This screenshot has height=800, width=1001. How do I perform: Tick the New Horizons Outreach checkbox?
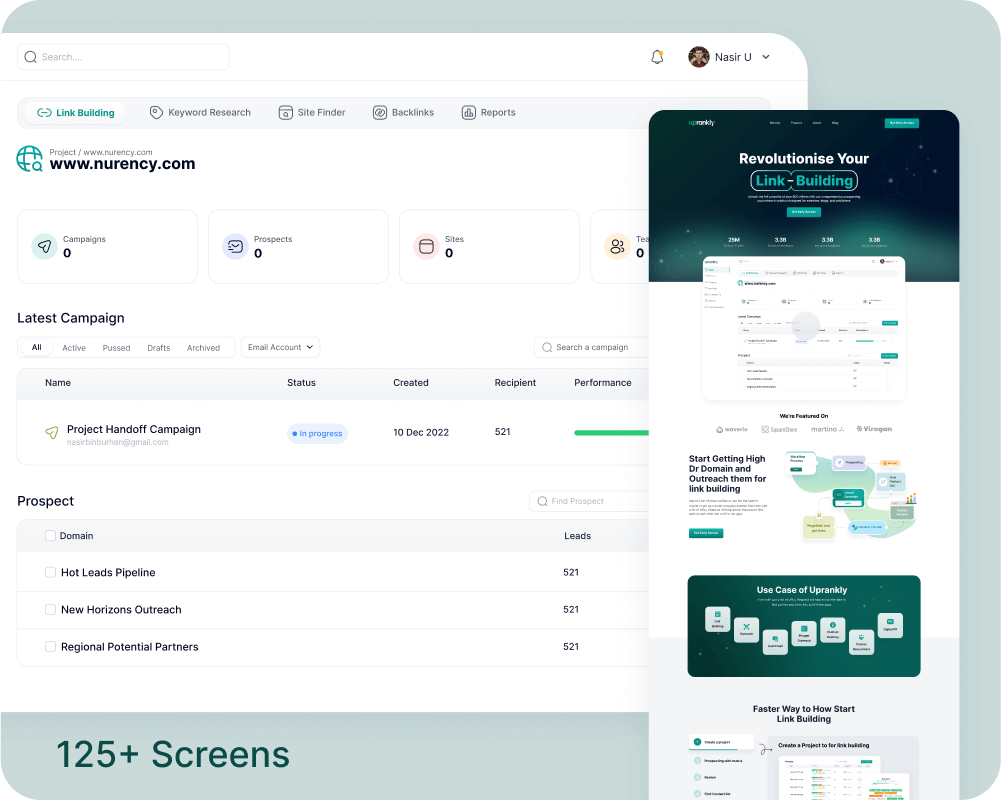[x=50, y=610]
